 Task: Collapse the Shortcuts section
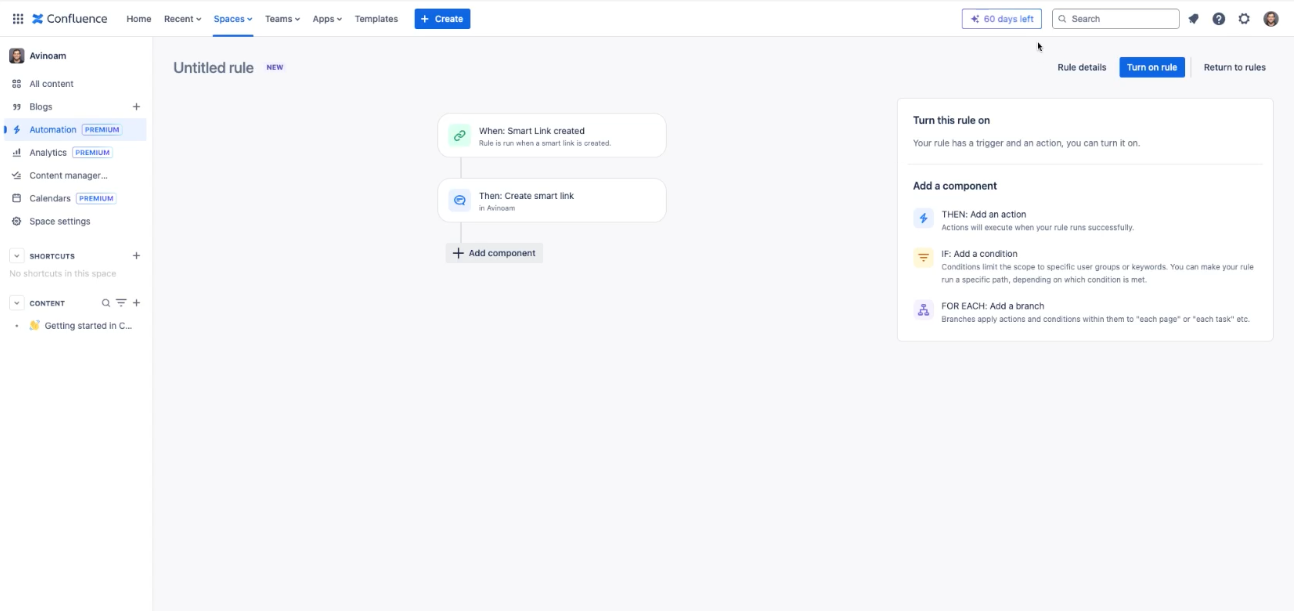pyautogui.click(x=16, y=256)
